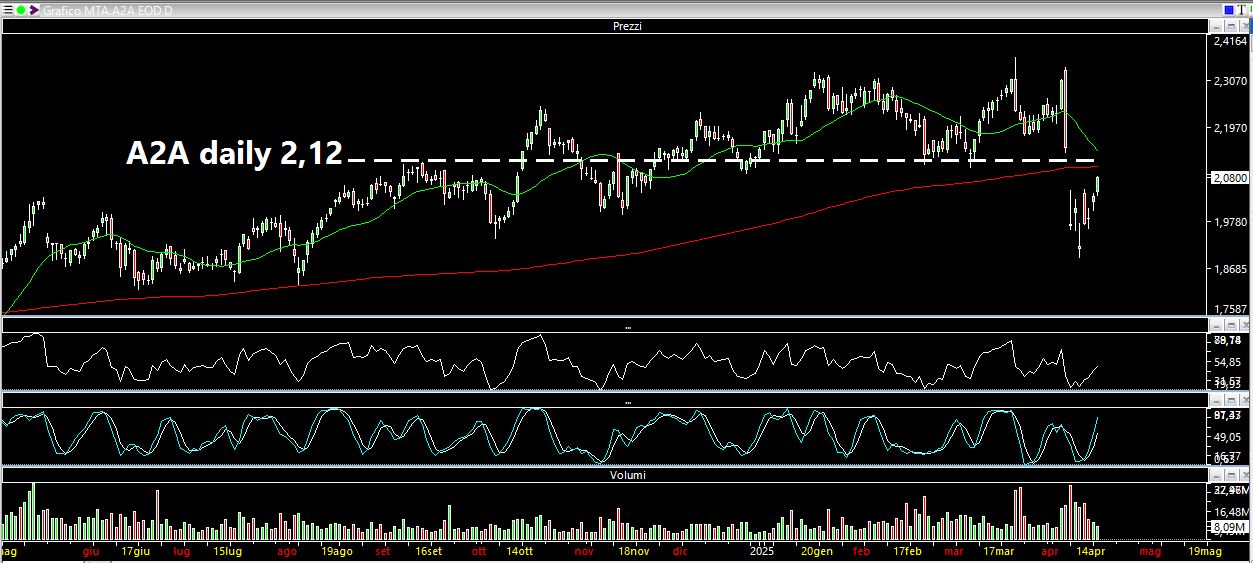Close the Prezzi price panel
This screenshot has width=1253, height=563.
(1245, 26)
